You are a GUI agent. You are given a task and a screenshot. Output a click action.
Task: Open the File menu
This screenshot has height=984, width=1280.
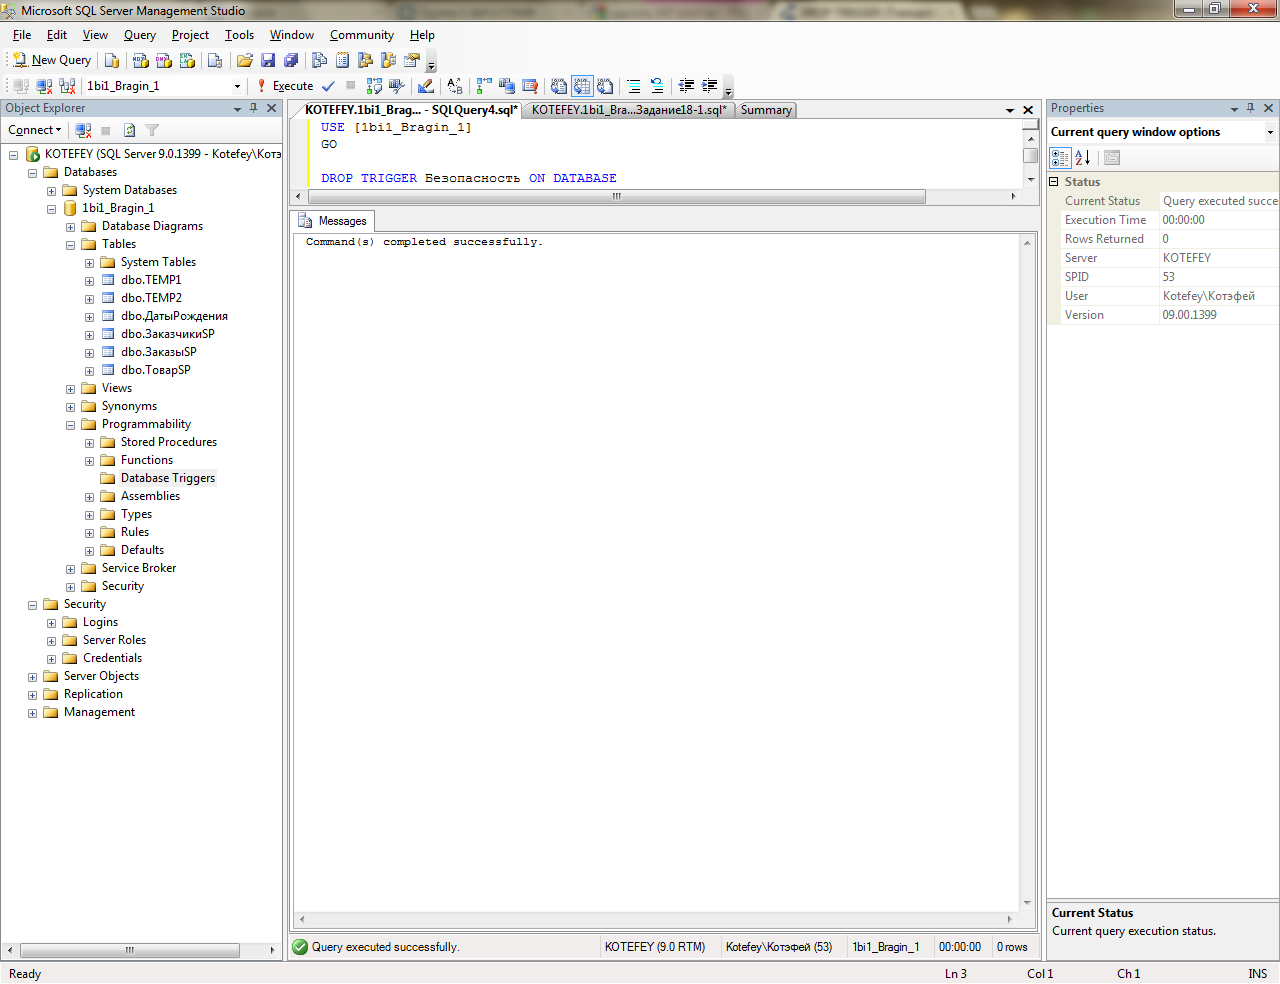coord(22,35)
